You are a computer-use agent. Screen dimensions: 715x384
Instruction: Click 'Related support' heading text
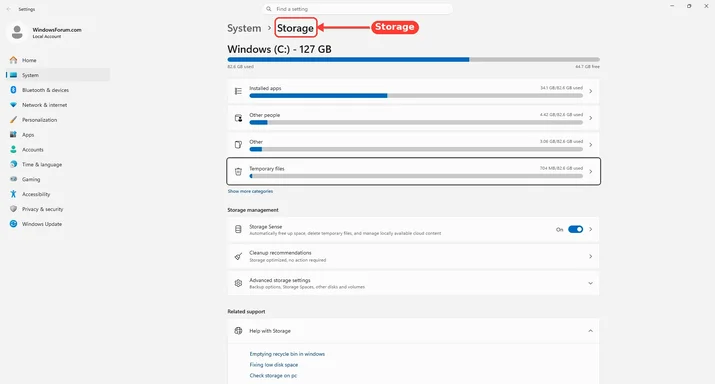point(246,311)
